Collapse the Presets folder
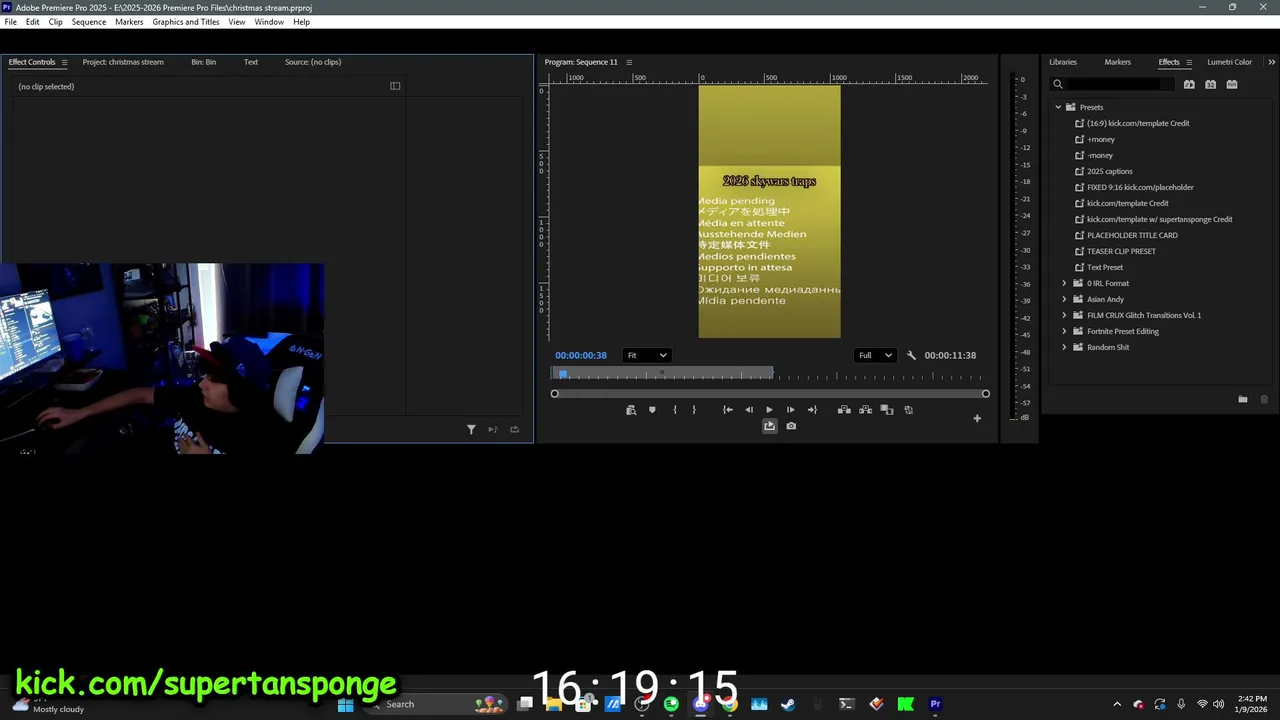 1058,107
